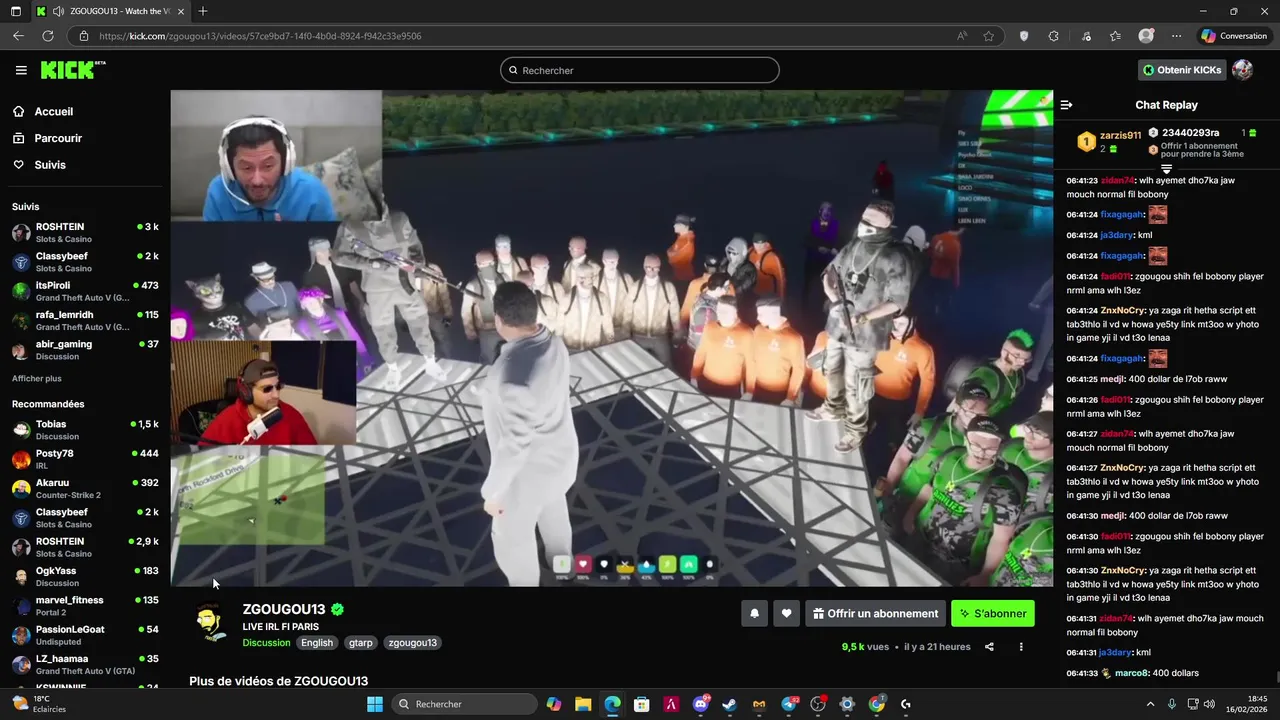The height and width of the screenshot is (720, 1280).
Task: Open the Kick user profile avatar
Action: (x=1243, y=70)
